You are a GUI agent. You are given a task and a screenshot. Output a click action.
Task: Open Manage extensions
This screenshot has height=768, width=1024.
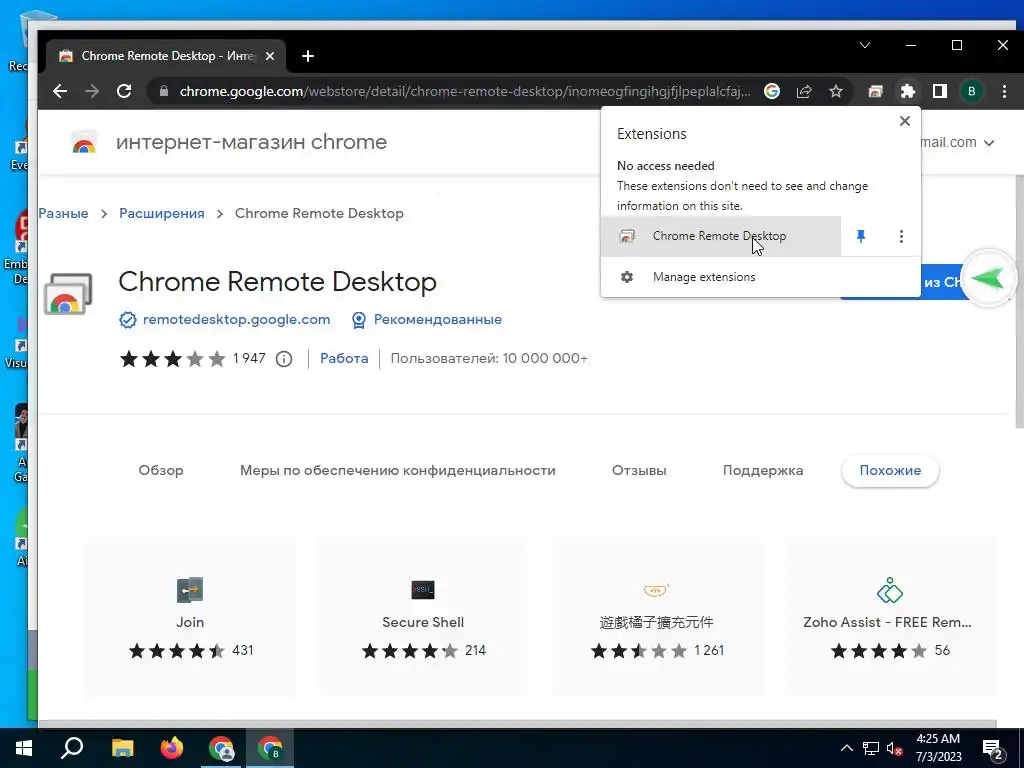pos(761,277)
